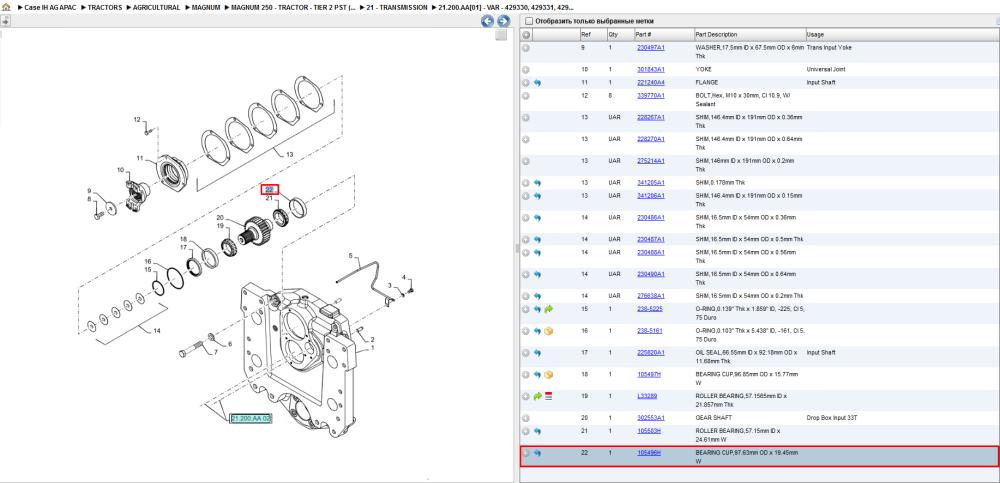
Task: Click blue arrow icon in 105503H row
Action: tap(537, 431)
